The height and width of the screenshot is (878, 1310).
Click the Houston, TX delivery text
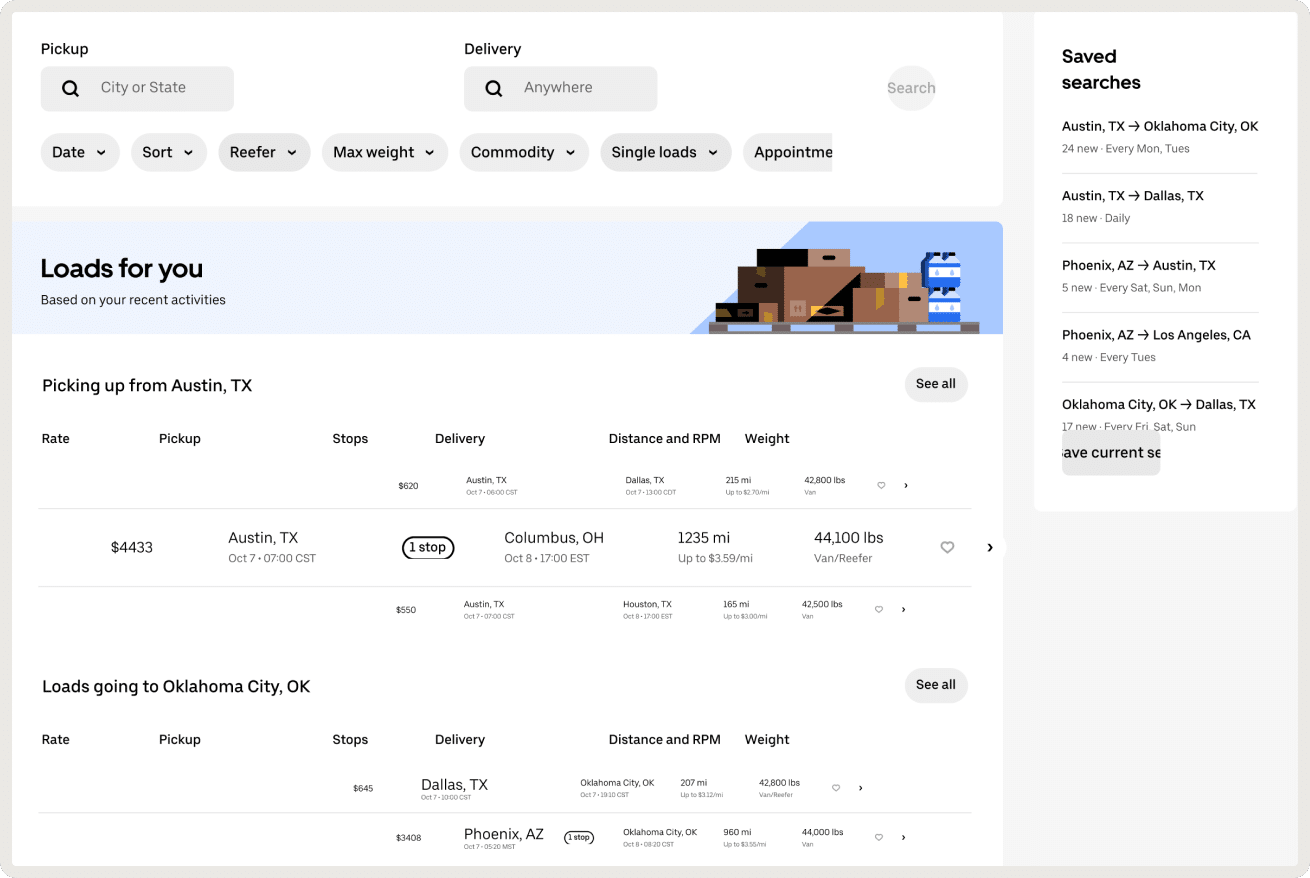click(647, 604)
